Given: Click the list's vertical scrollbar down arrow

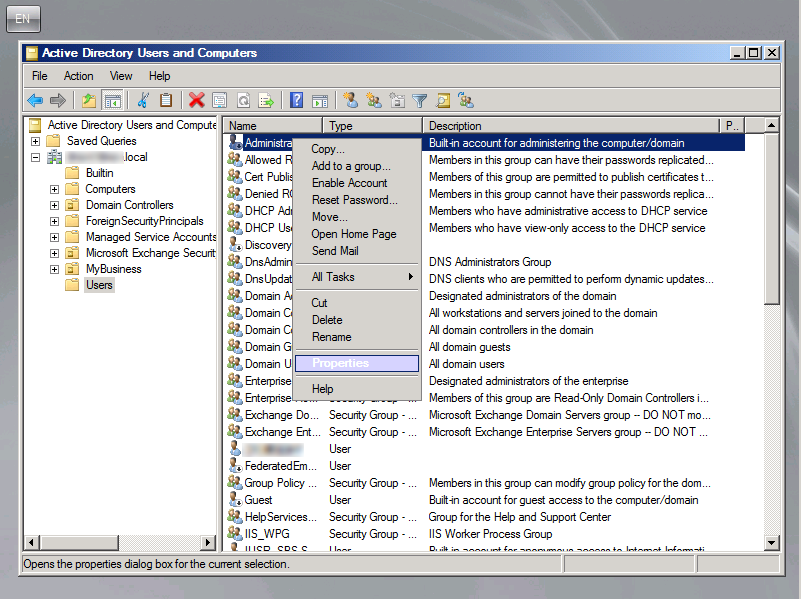Looking at the screenshot, I should 771,543.
